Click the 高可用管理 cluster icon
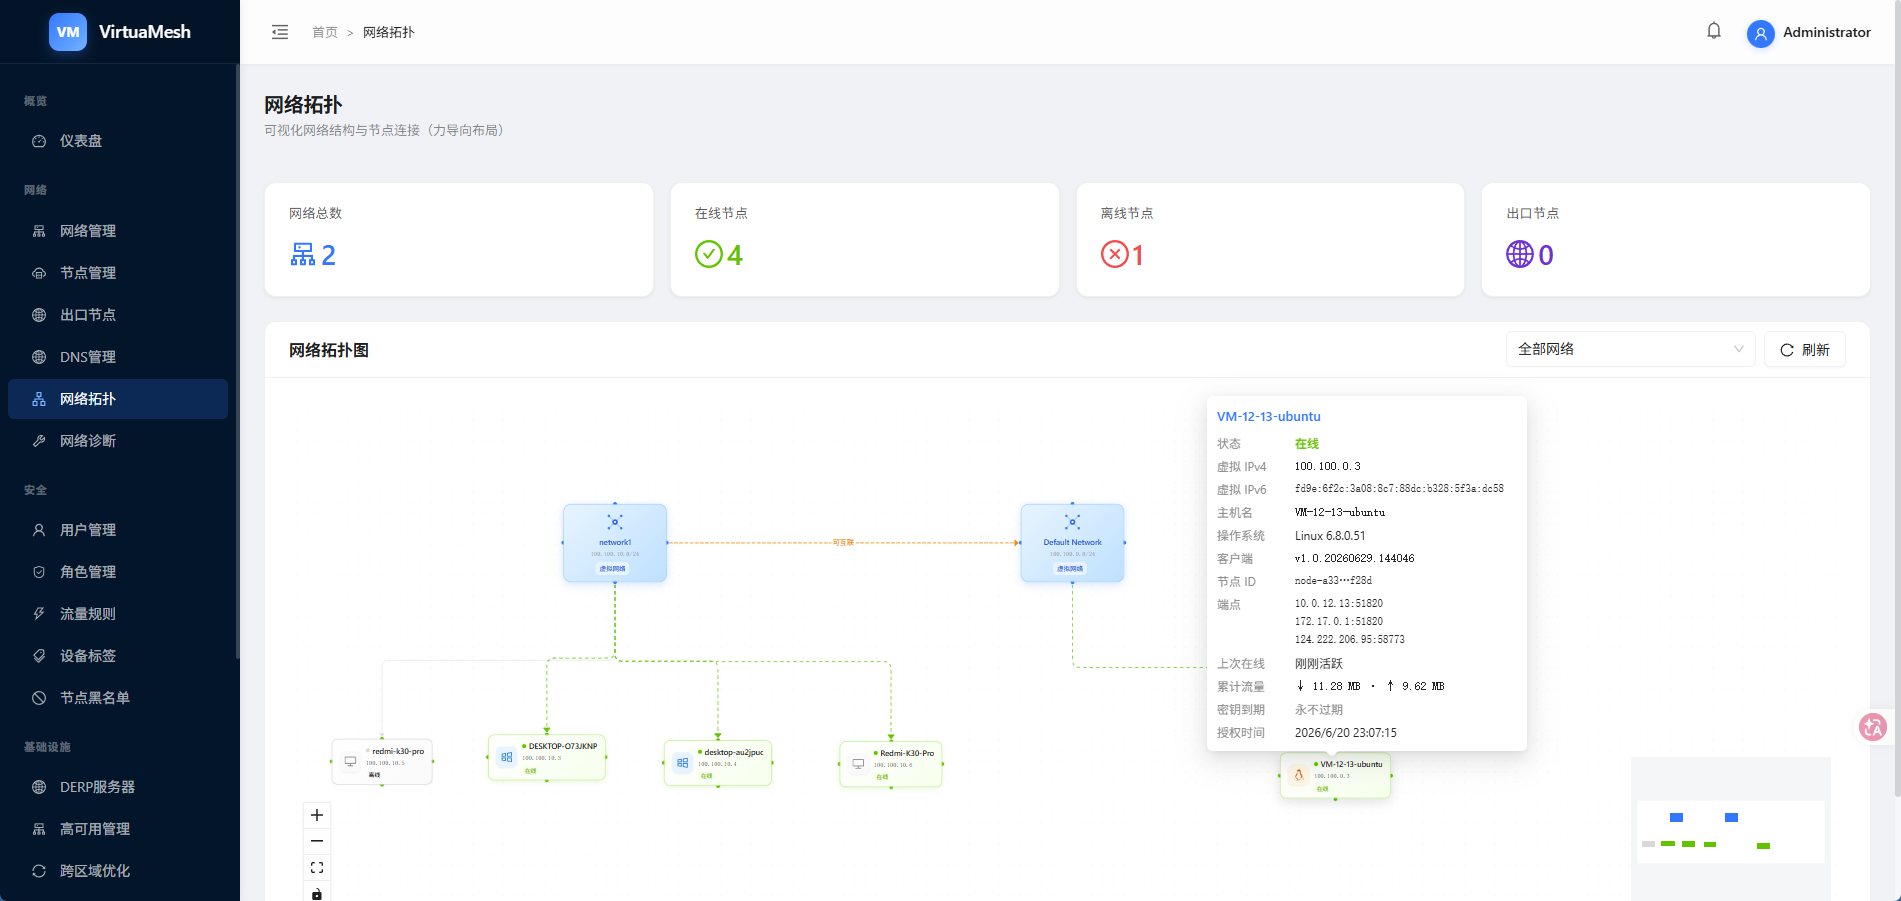The image size is (1901, 901). (39, 829)
